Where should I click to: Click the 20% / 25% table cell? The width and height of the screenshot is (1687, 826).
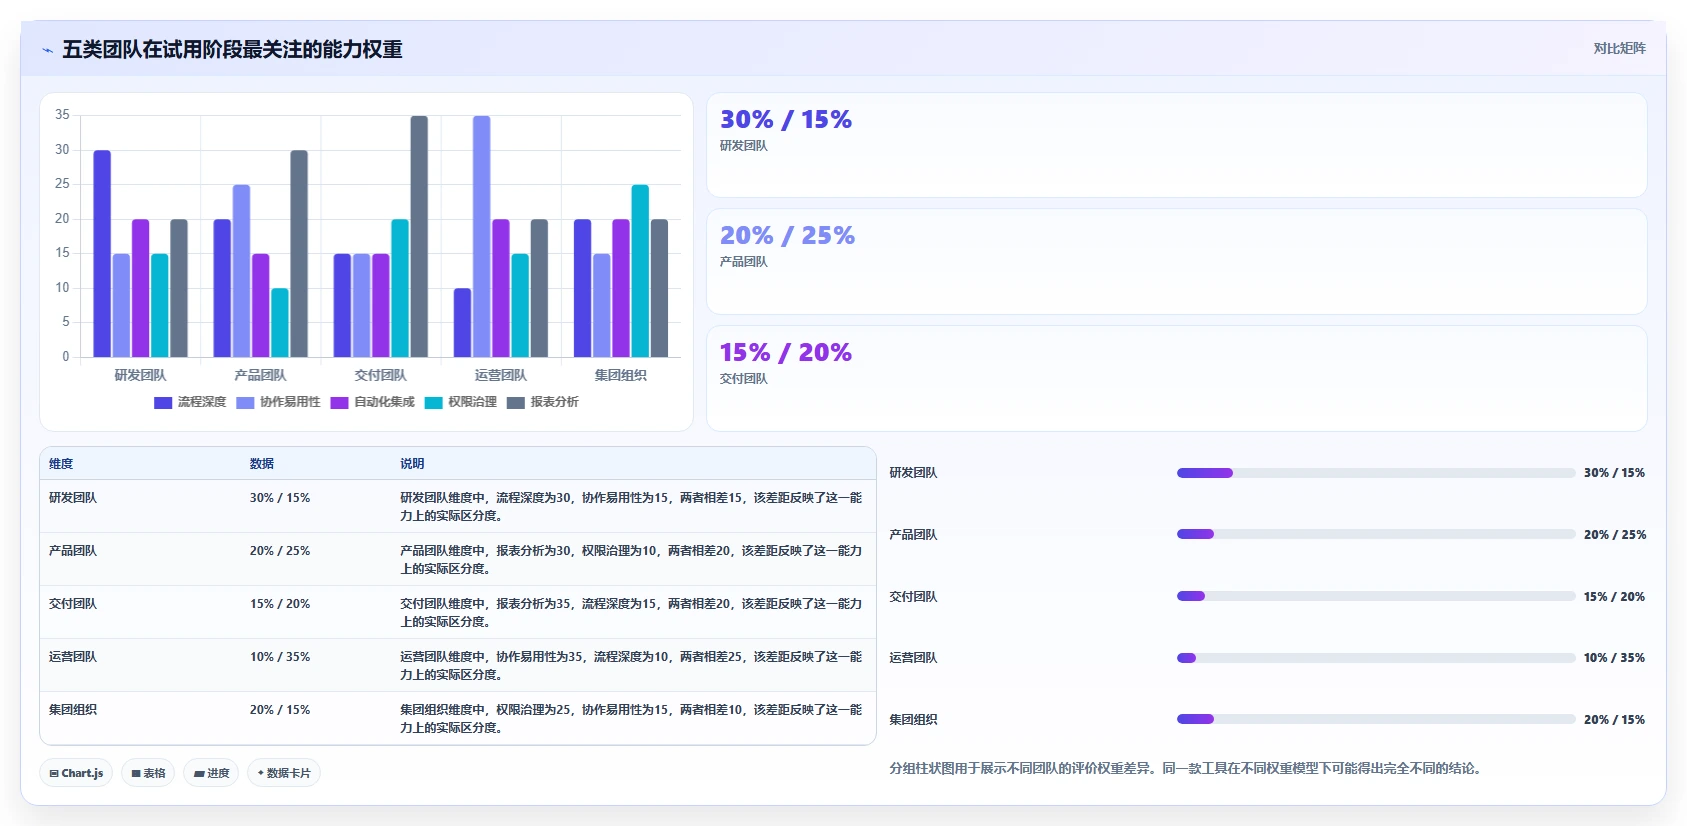pyautogui.click(x=280, y=551)
